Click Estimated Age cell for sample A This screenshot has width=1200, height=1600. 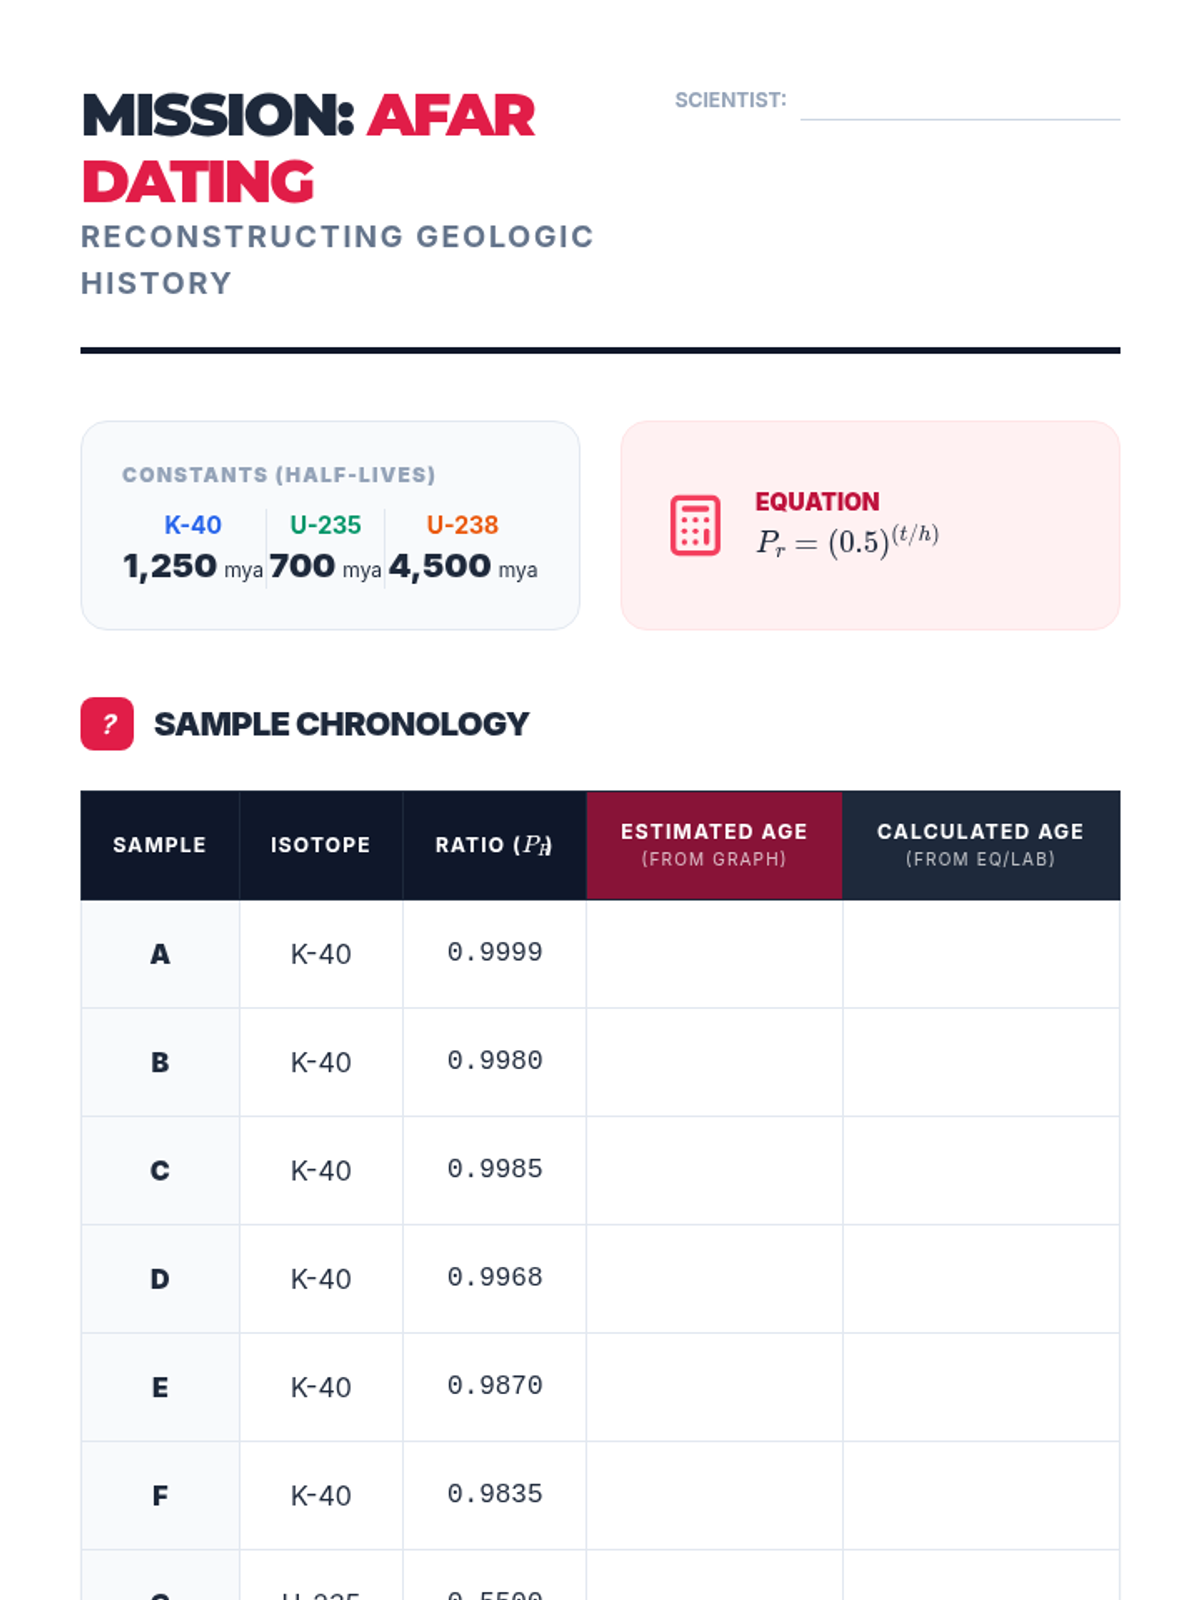tap(714, 954)
